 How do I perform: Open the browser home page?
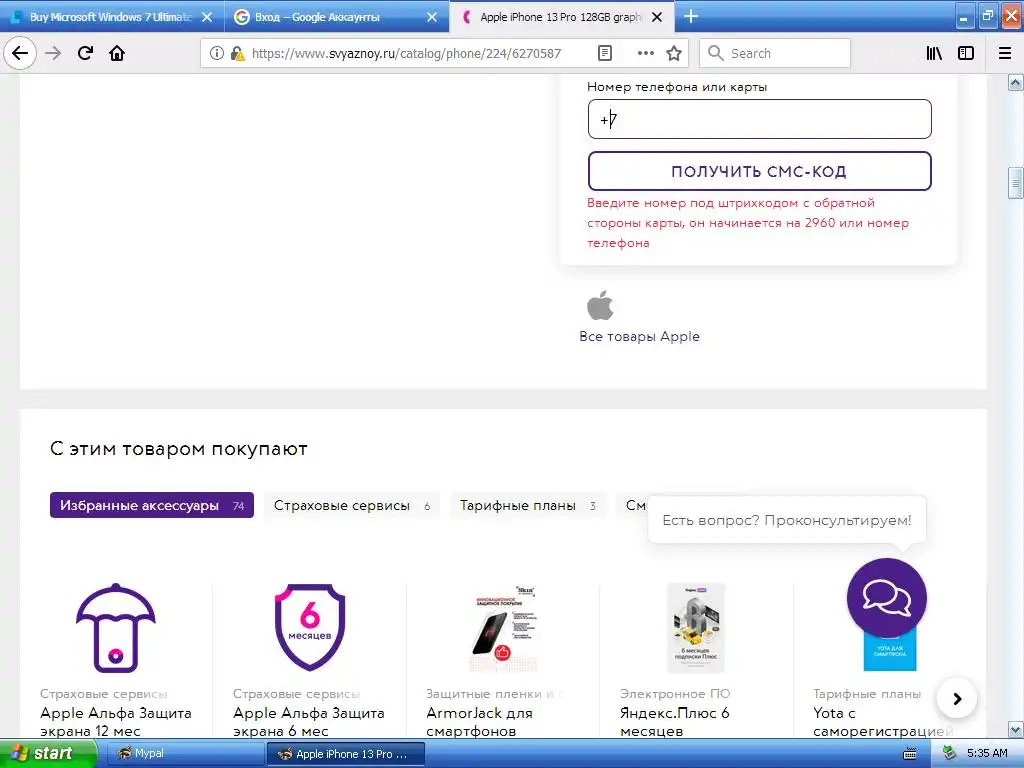click(x=117, y=53)
